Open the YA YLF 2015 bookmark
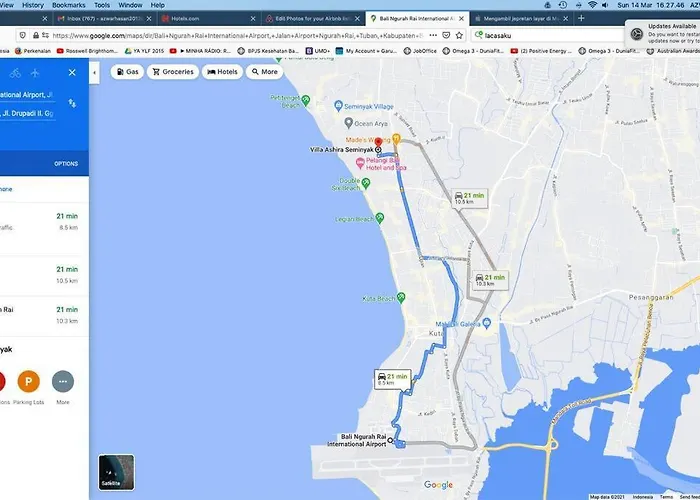This screenshot has width=700, height=500. pos(144,51)
